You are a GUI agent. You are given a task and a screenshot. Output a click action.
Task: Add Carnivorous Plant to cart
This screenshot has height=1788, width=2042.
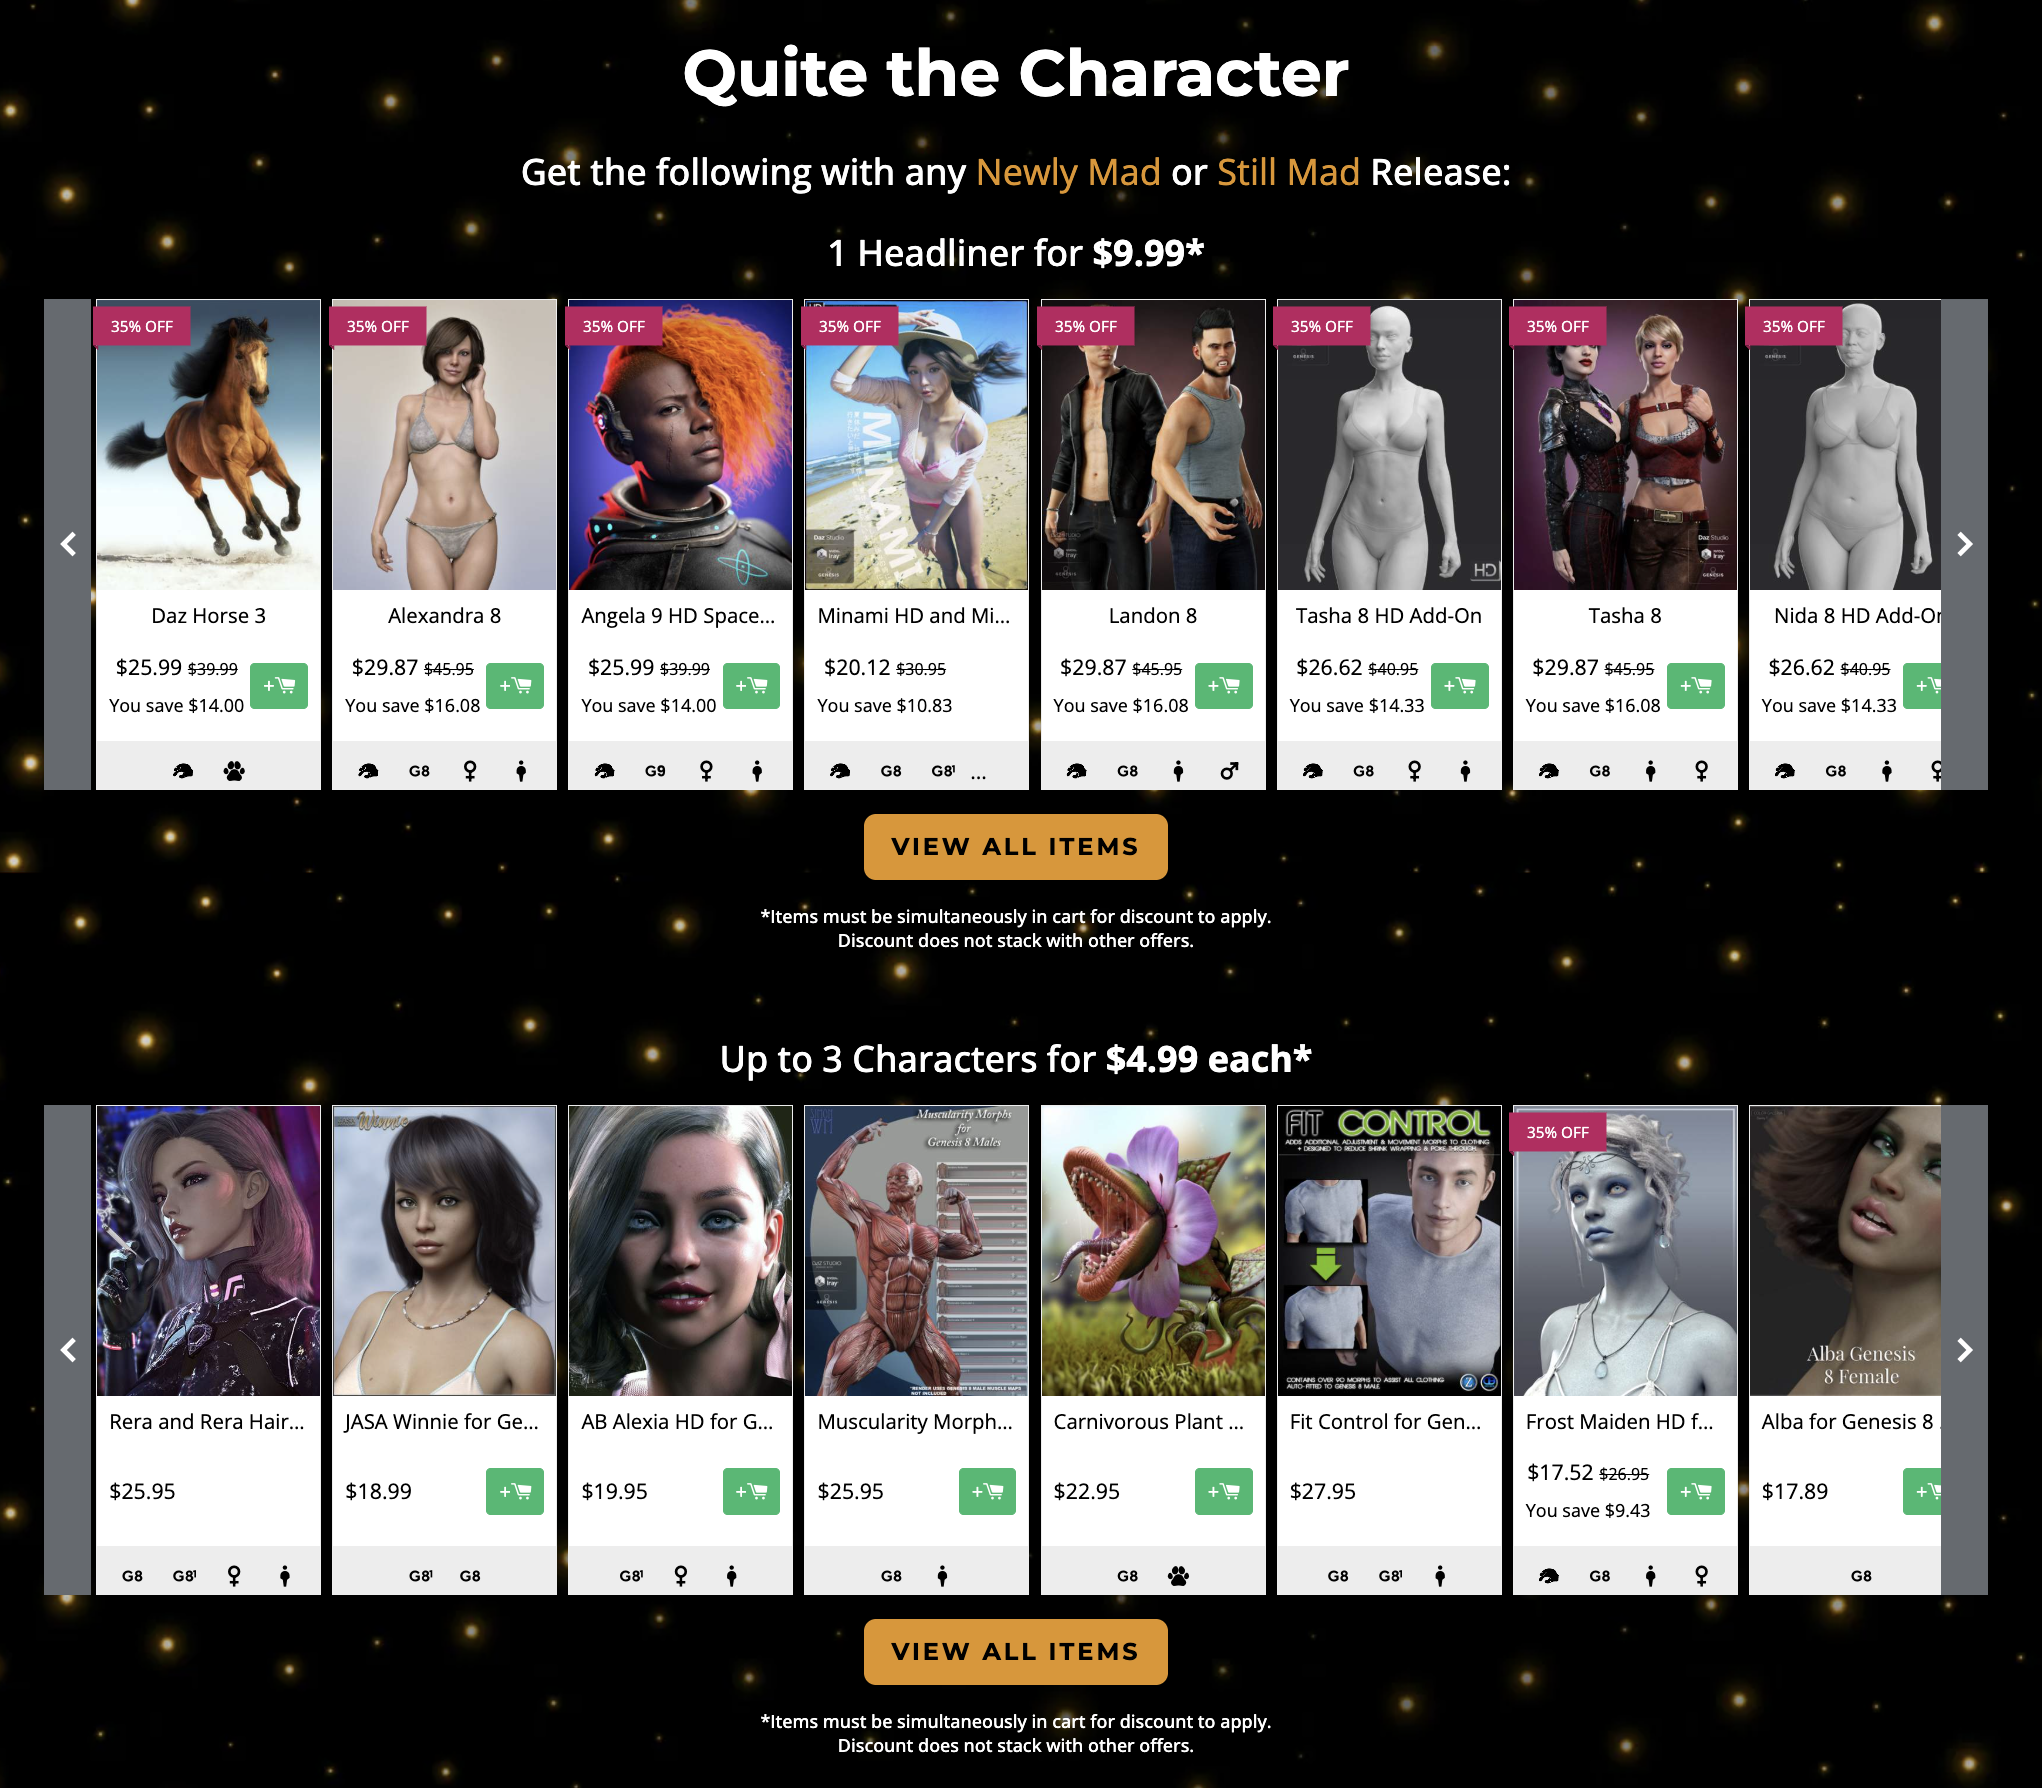(x=1223, y=1491)
